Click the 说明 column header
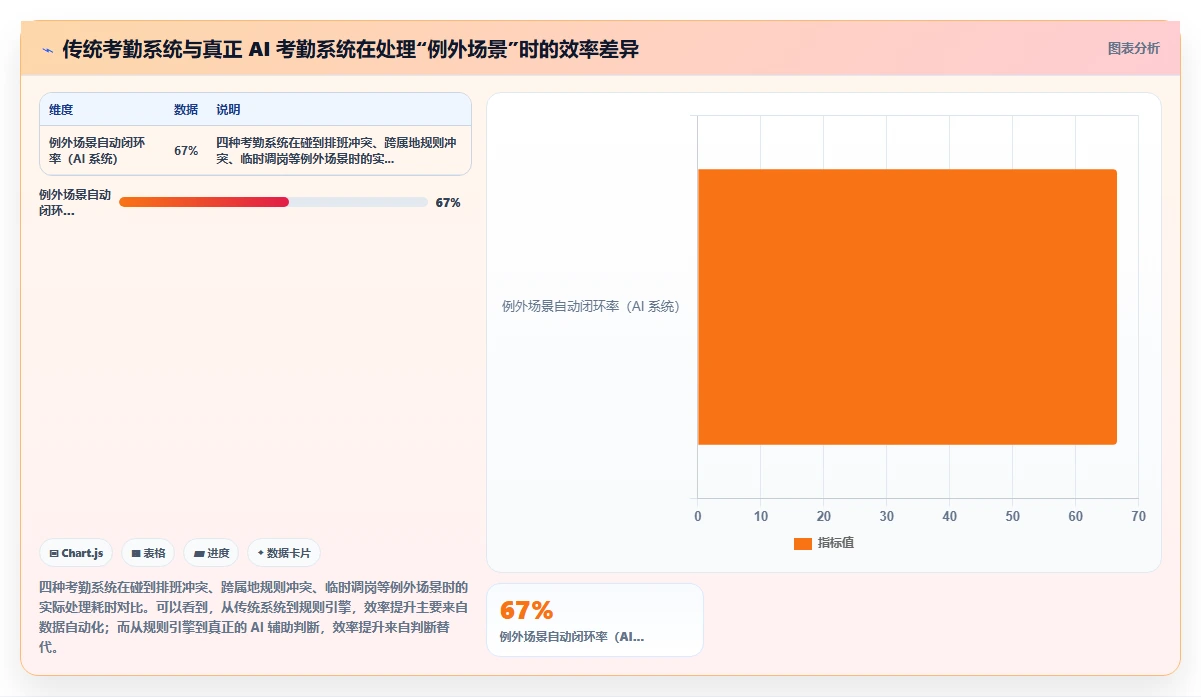 [x=228, y=110]
